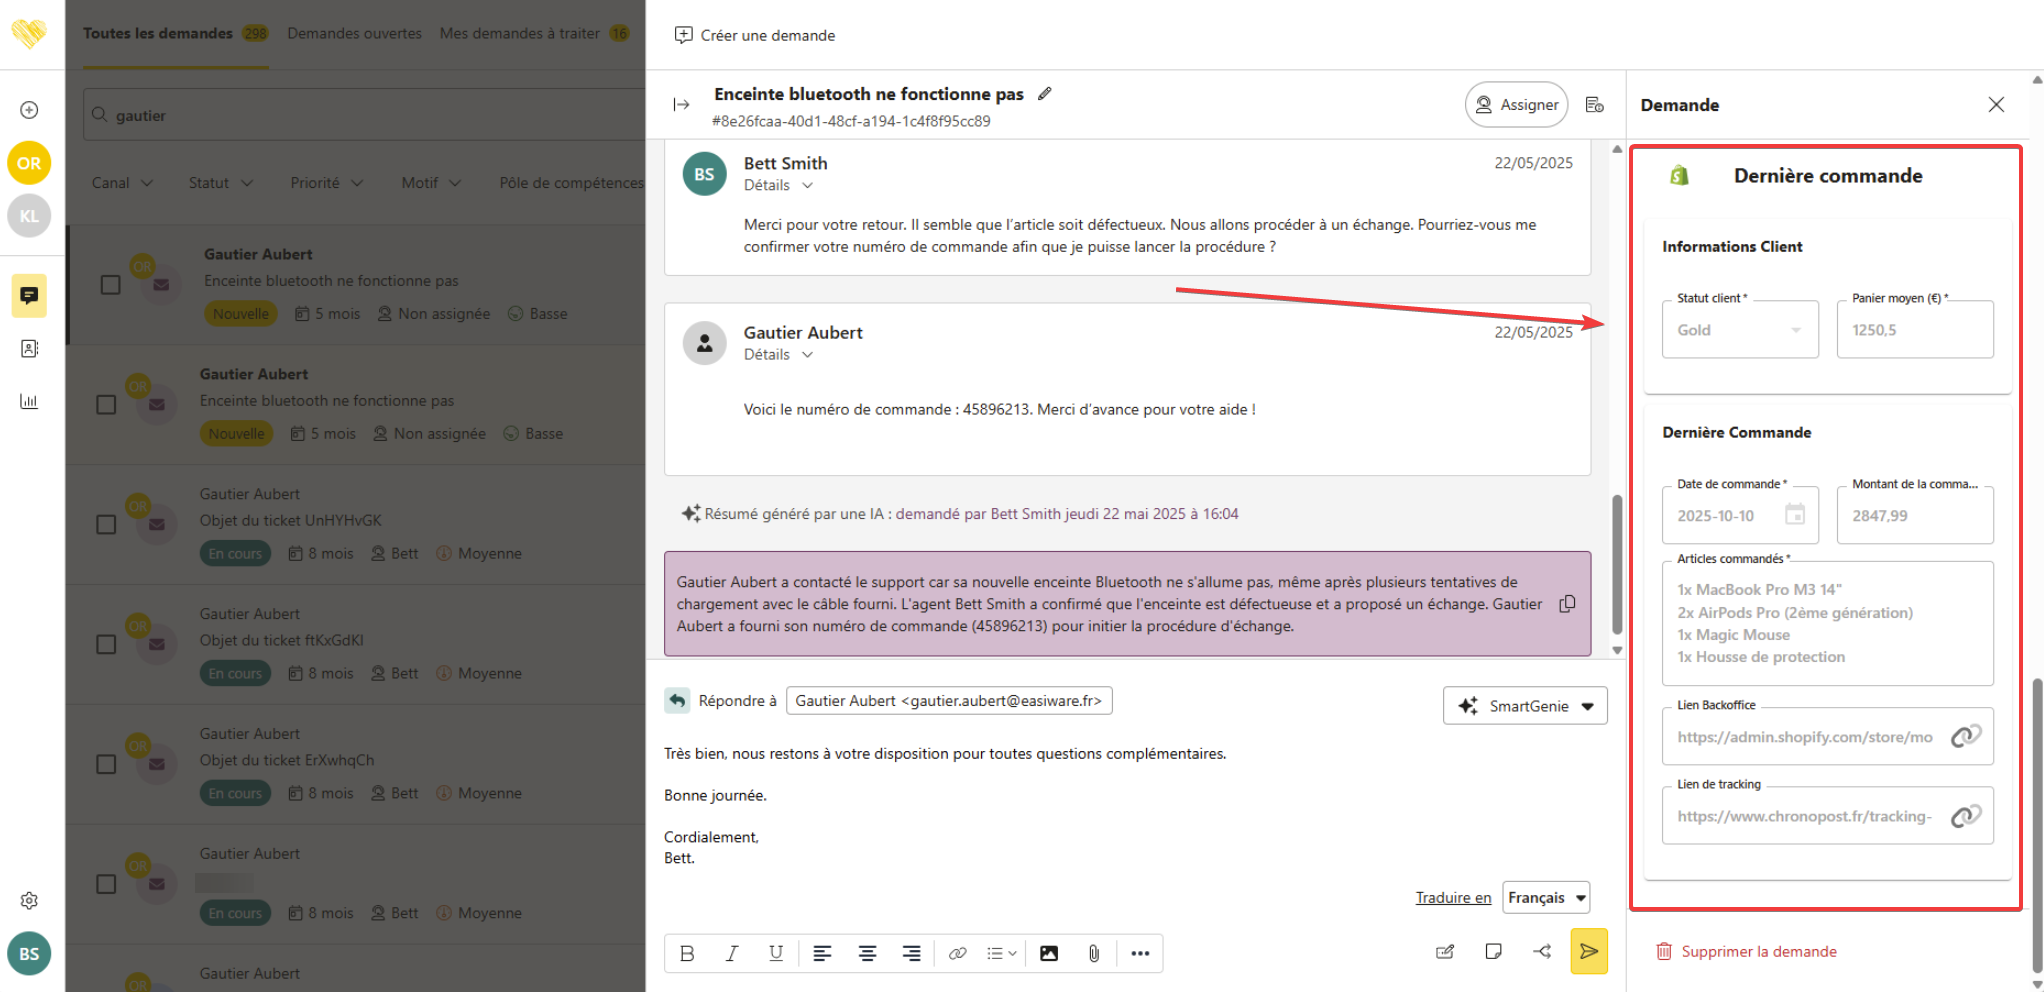Copy the AI-generated summary text

coord(1567,604)
